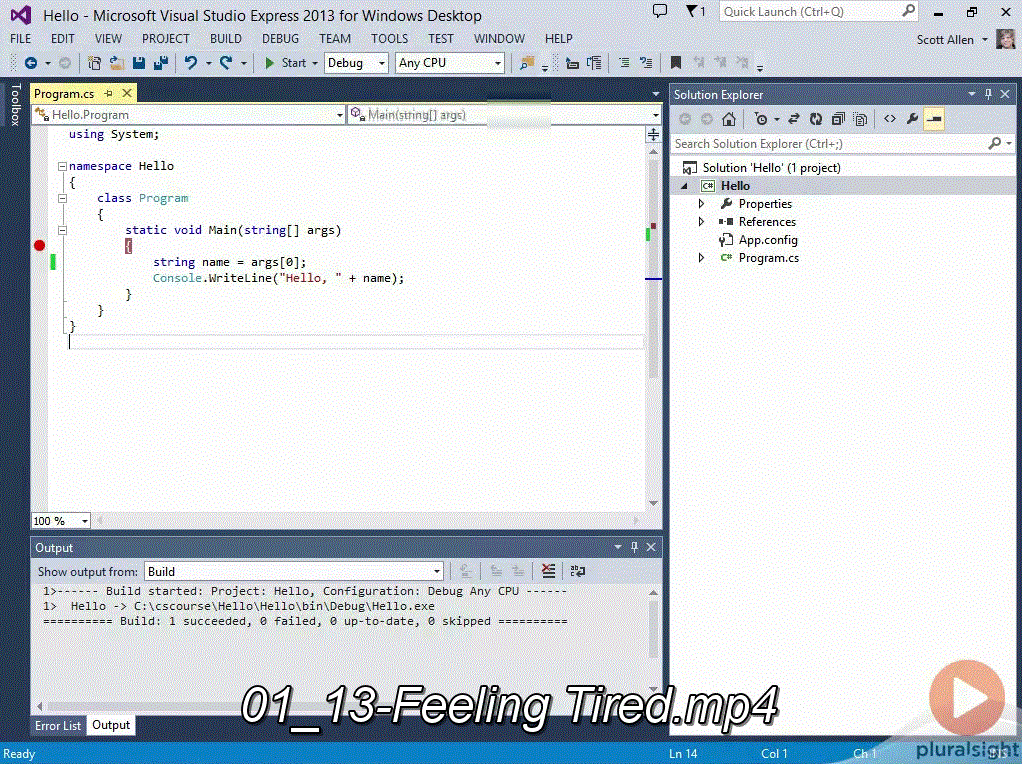Click the Visual Studio logo icon

pyautogui.click(x=21, y=14)
